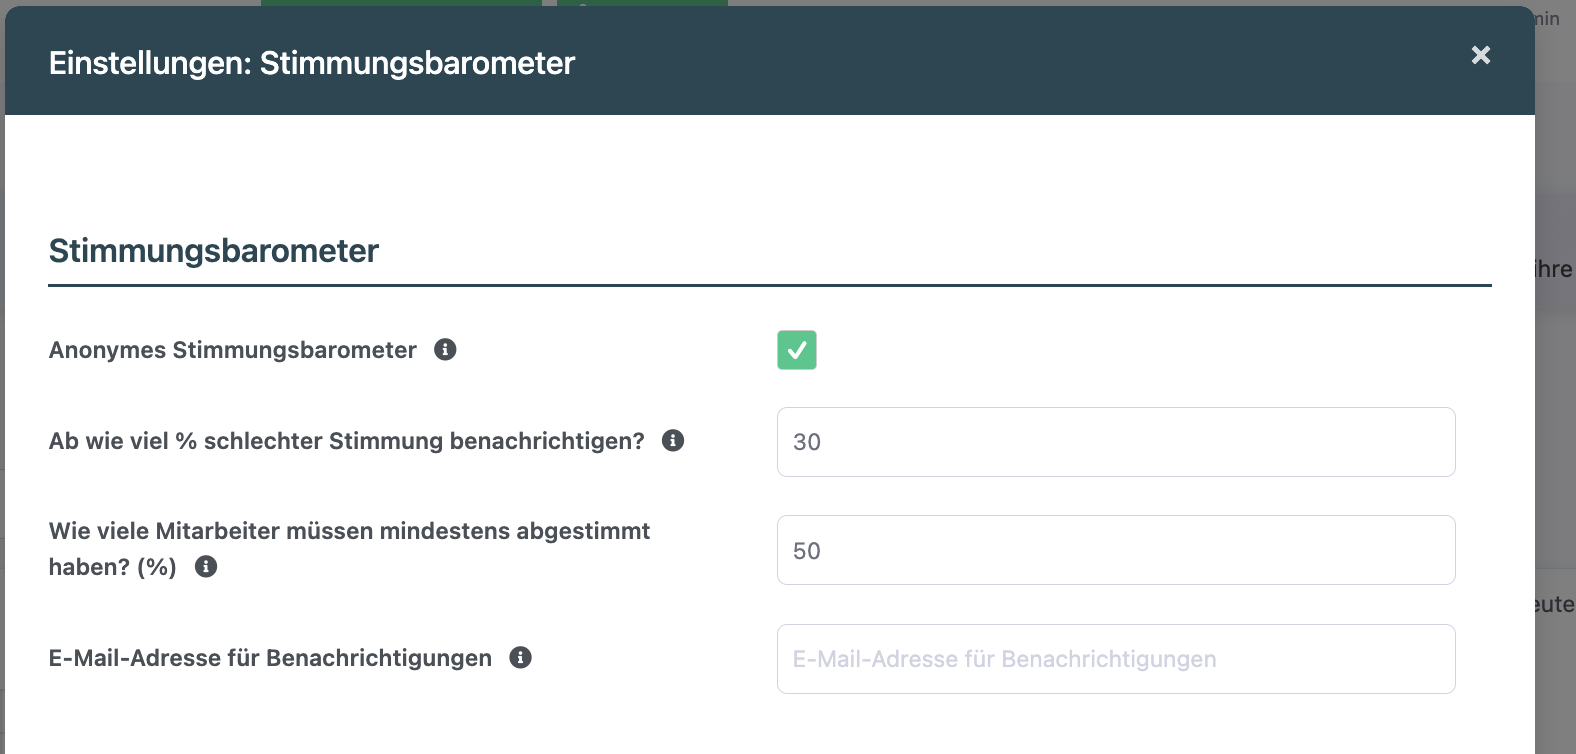This screenshot has height=754, width=1576.
Task: Click the 'E-Mail-Adresse für Benachrichtigungen' label
Action: coord(270,658)
